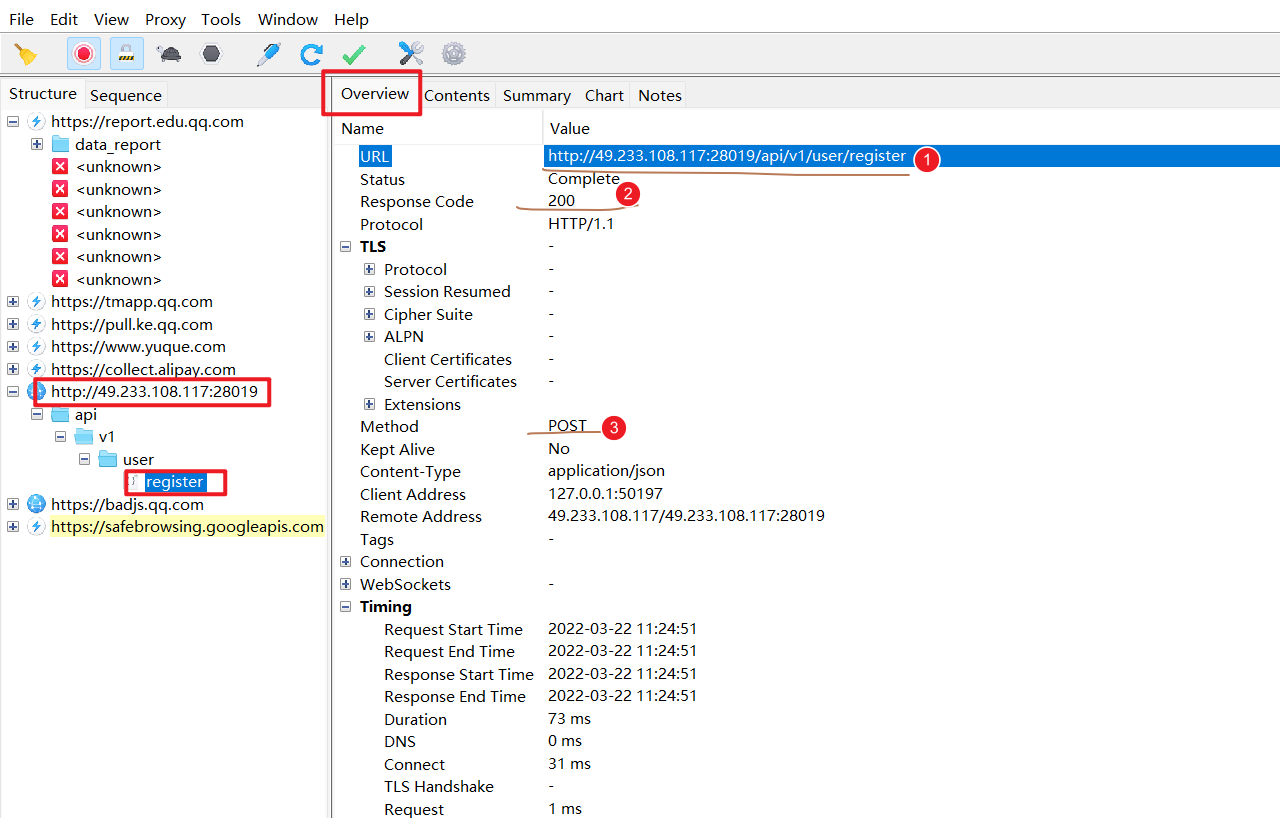The width and height of the screenshot is (1280, 818).
Task: Open the Window menu
Action: click(x=288, y=19)
